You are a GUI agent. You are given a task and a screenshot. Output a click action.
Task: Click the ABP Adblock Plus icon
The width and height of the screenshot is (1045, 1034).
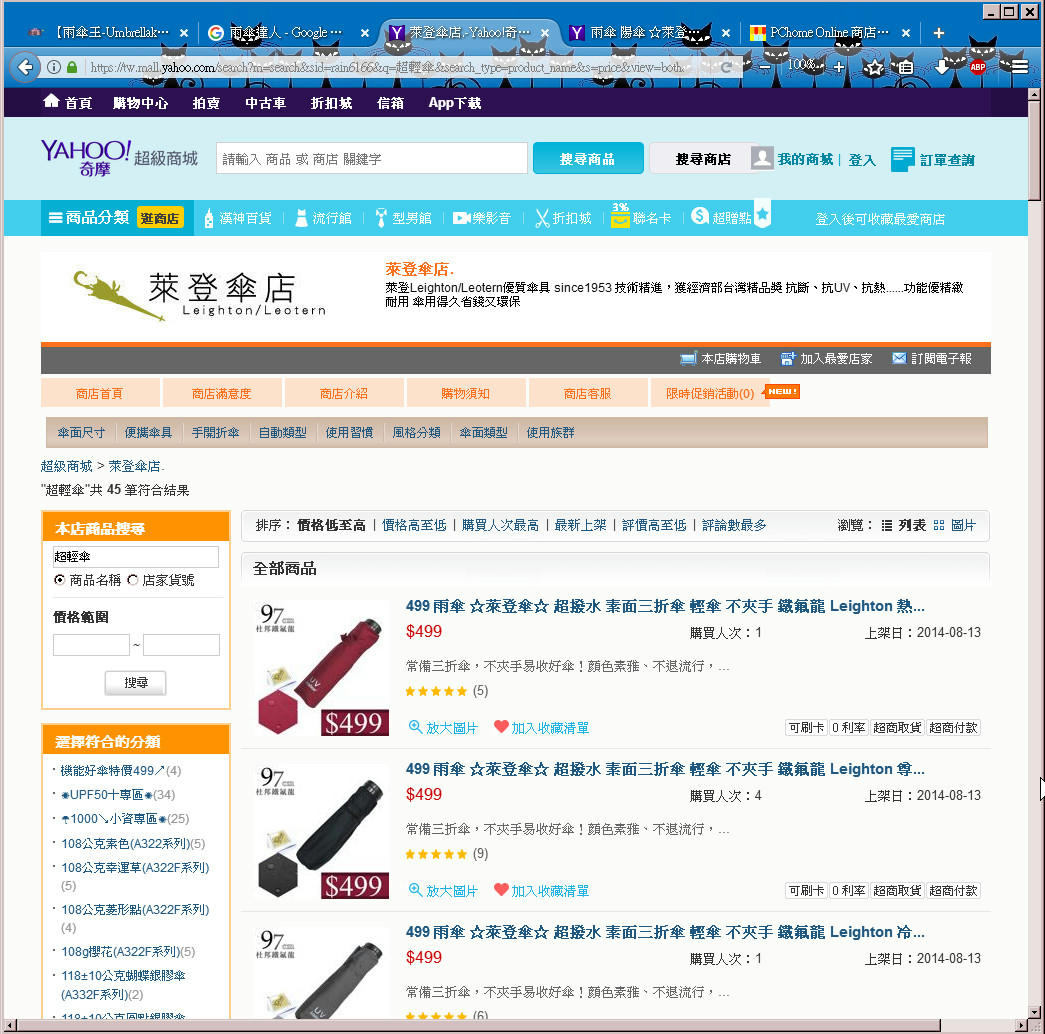pyautogui.click(x=978, y=67)
